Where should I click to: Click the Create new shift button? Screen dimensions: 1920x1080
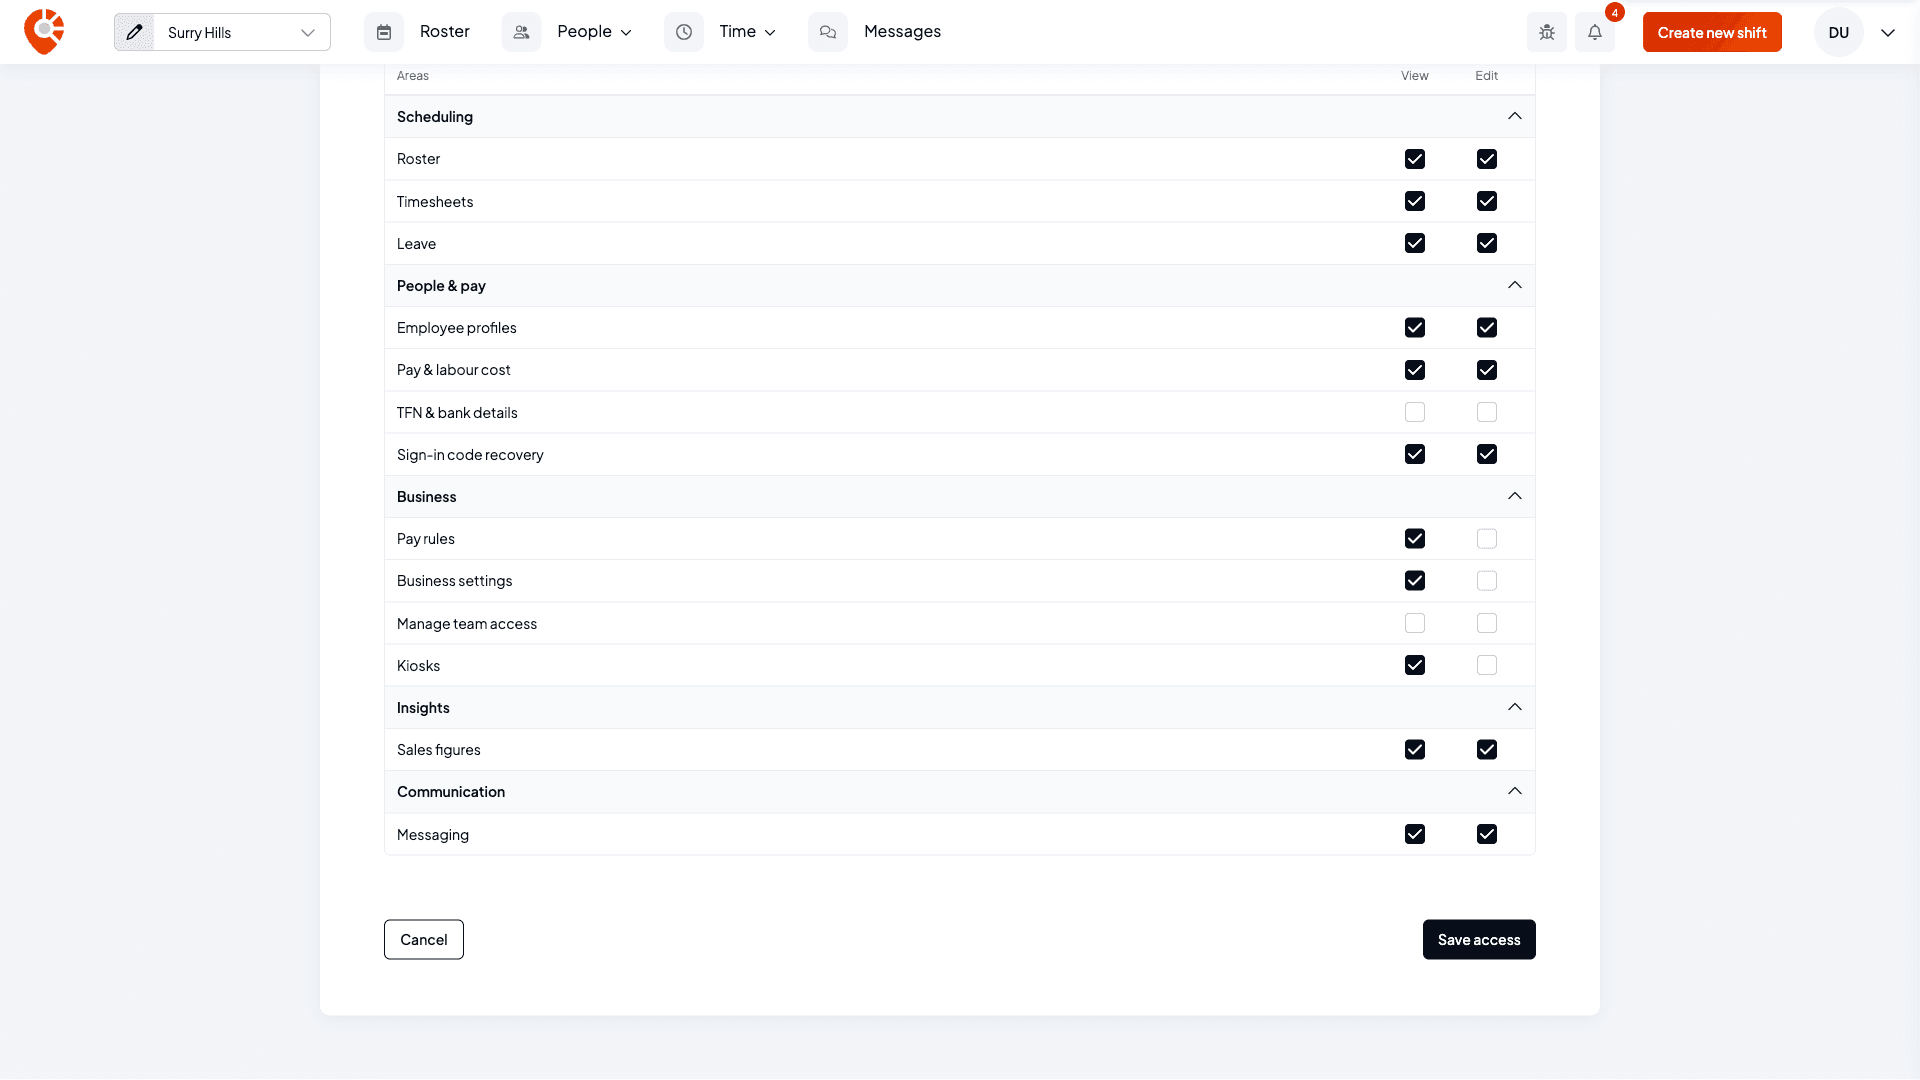pyautogui.click(x=1712, y=32)
